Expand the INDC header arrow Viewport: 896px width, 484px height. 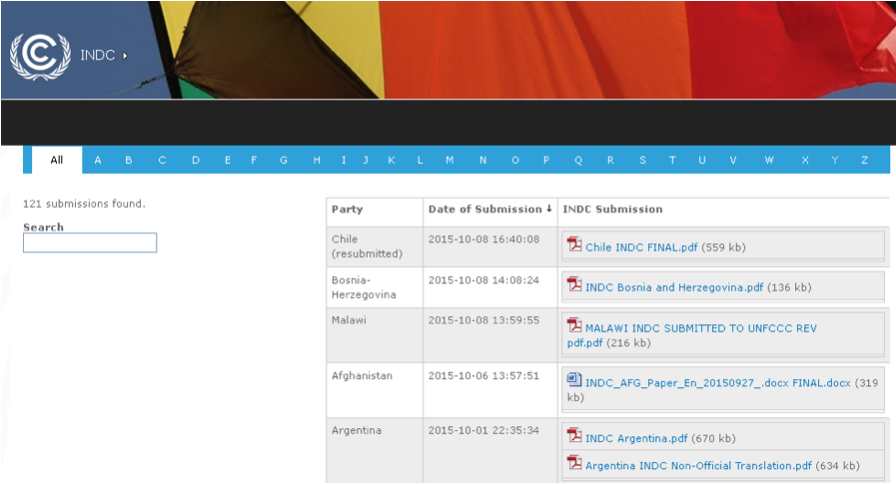125,56
